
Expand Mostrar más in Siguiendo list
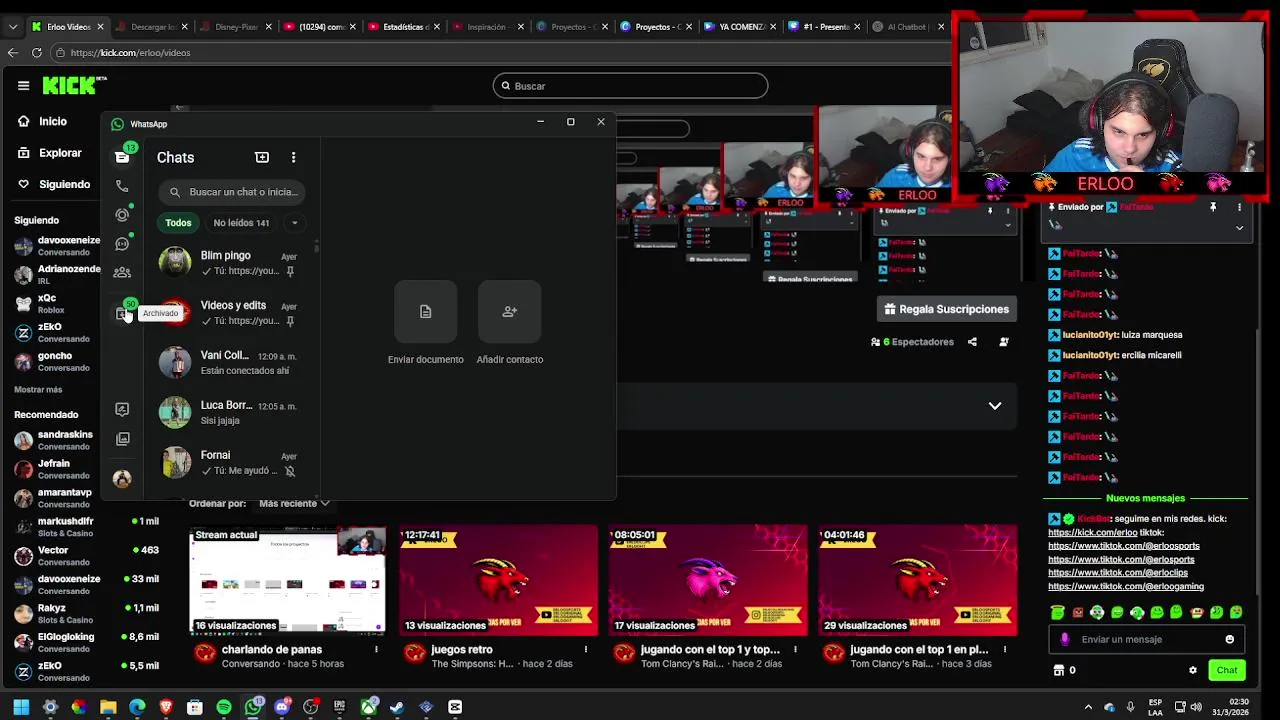(38, 390)
